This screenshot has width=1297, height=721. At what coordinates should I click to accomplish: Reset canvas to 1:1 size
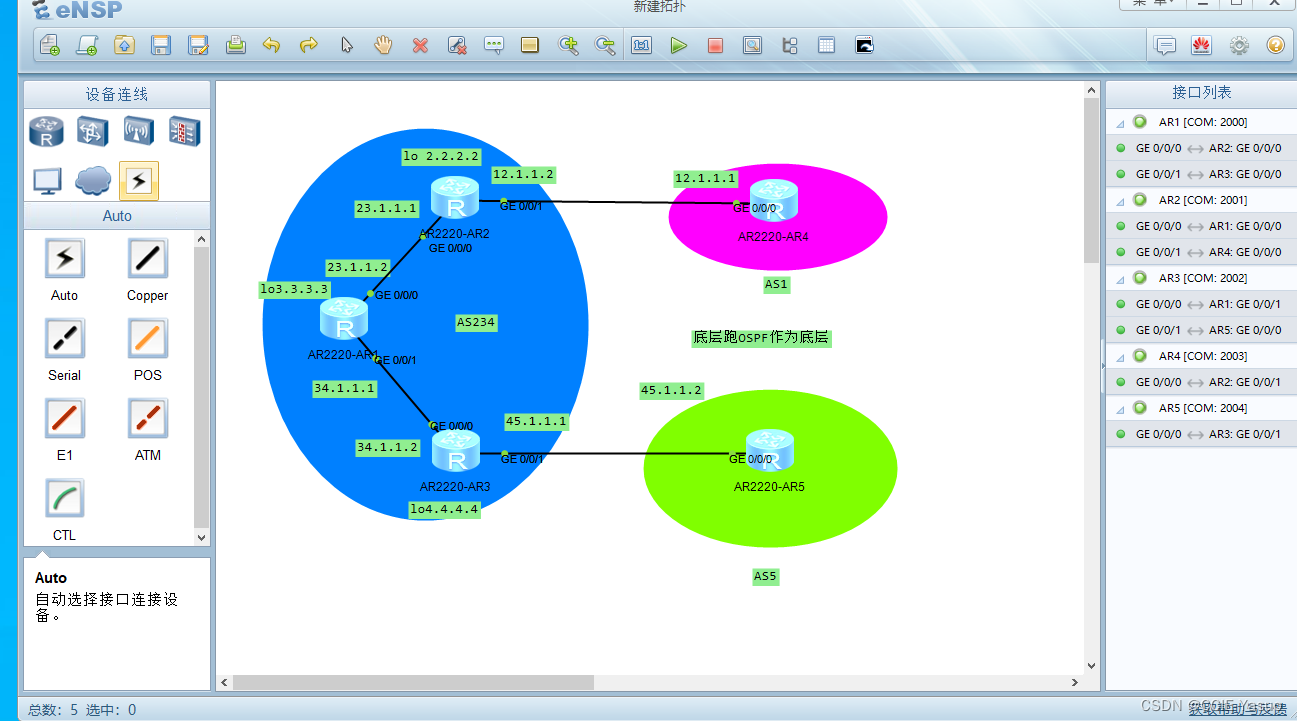[642, 45]
